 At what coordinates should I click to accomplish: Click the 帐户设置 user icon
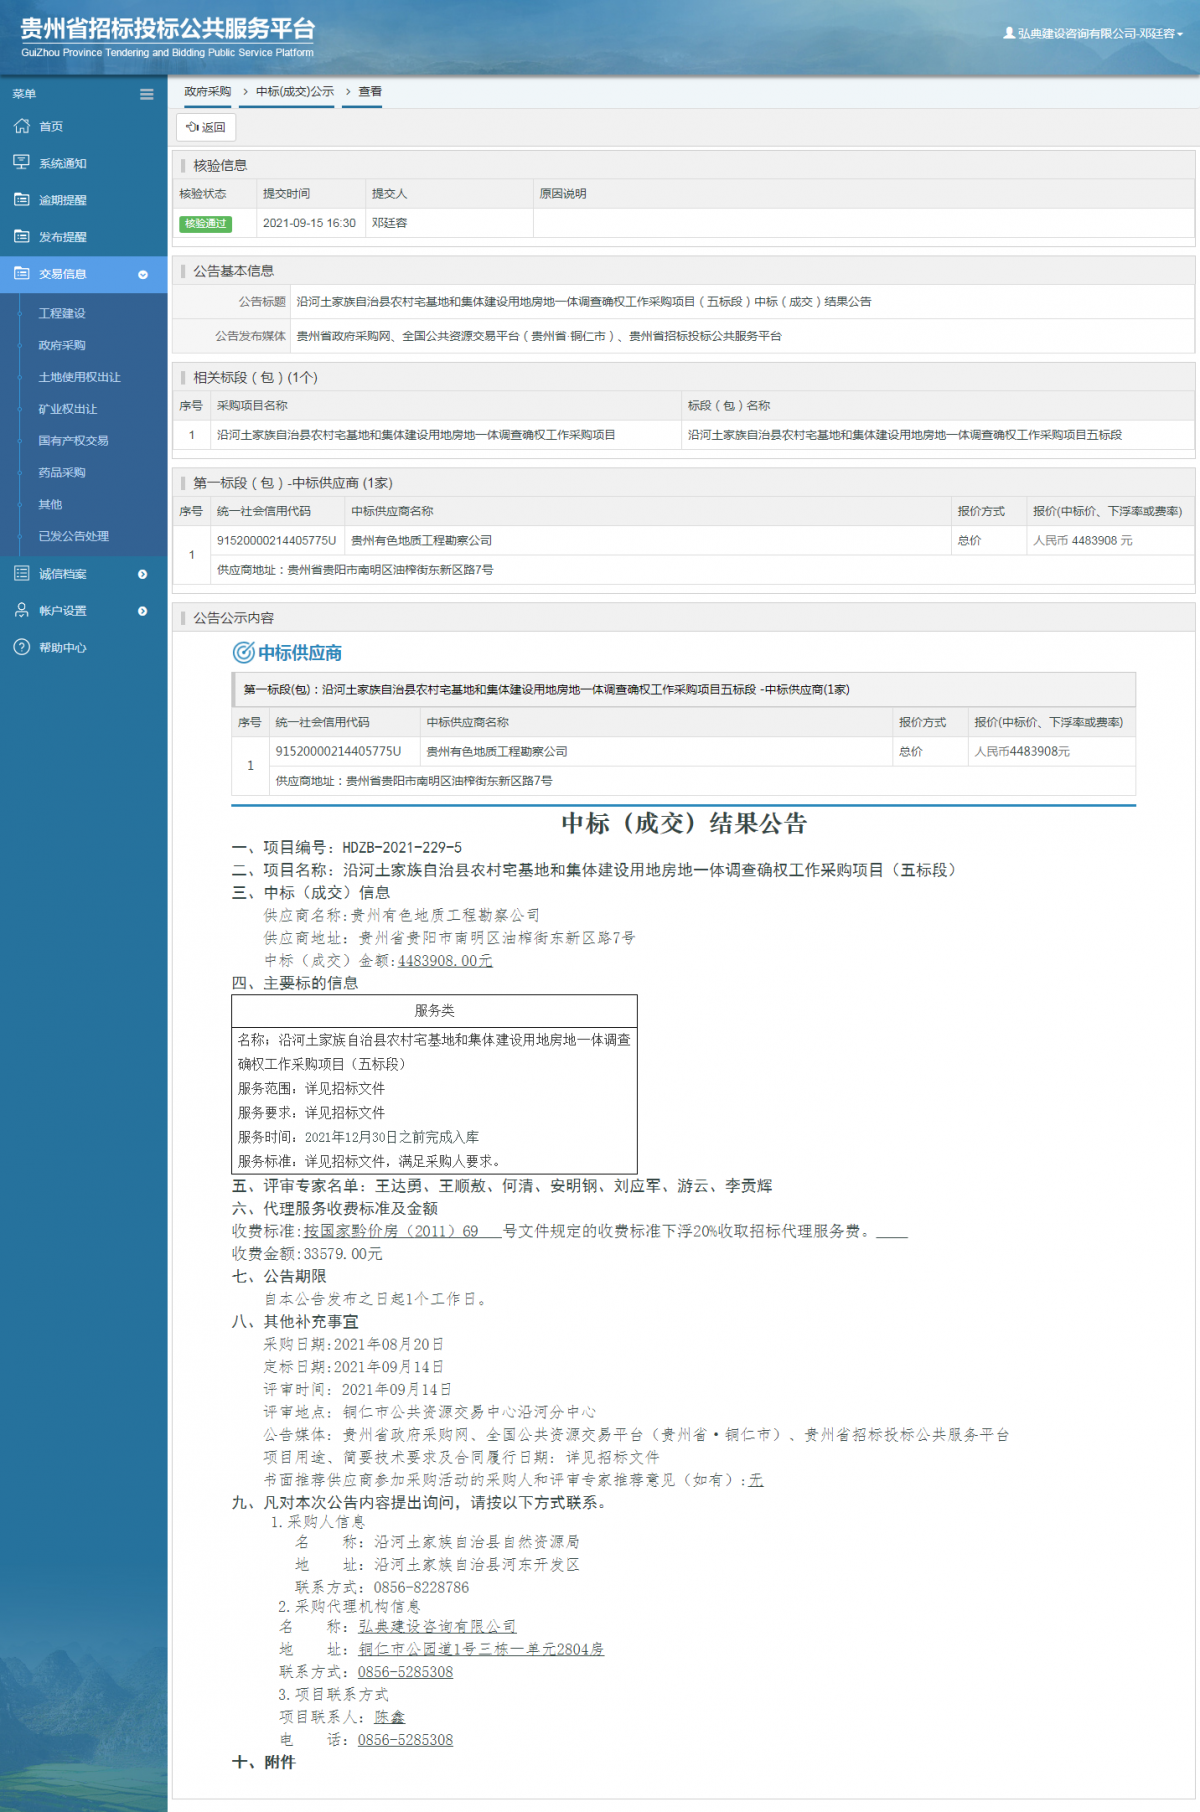22,610
